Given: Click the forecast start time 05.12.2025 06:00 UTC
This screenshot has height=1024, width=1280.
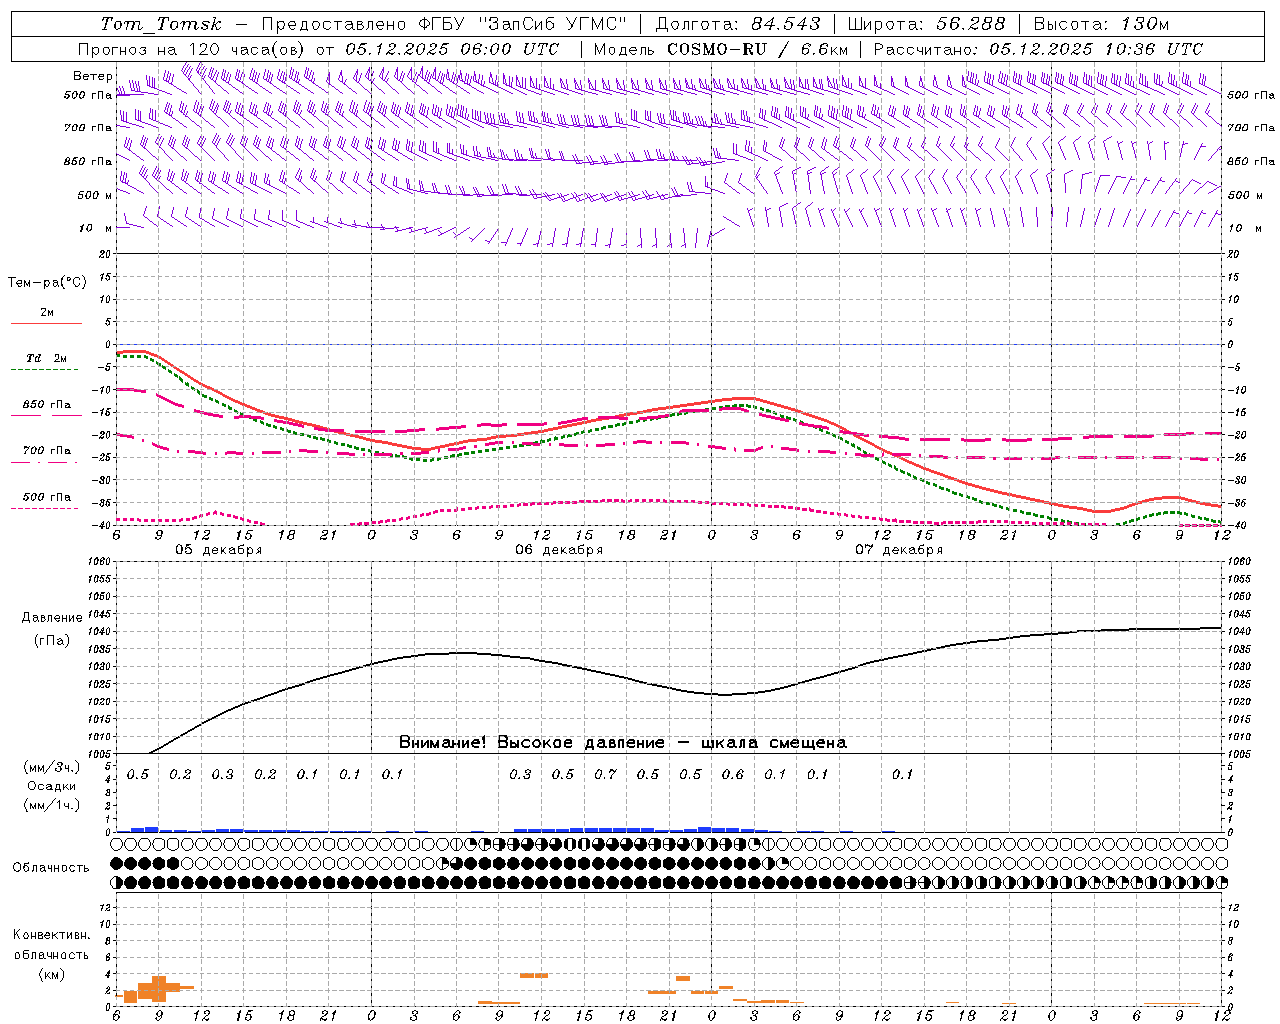Looking at the screenshot, I should tap(452, 49).
